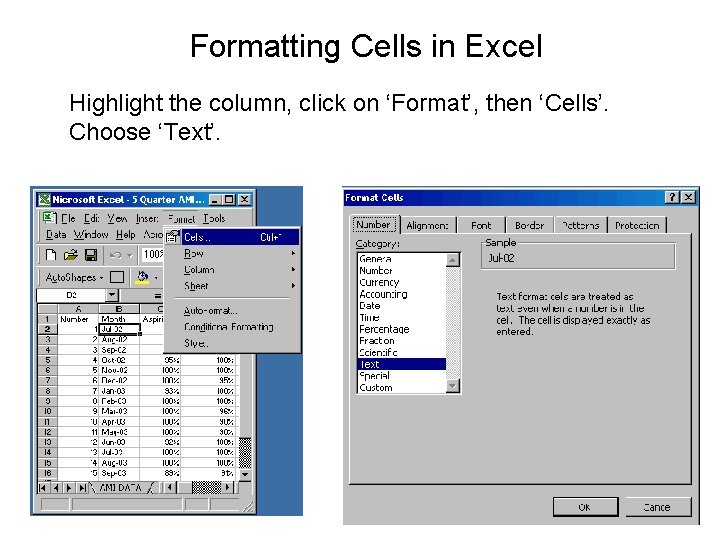
Task: Click column B header
Action: 119,309
